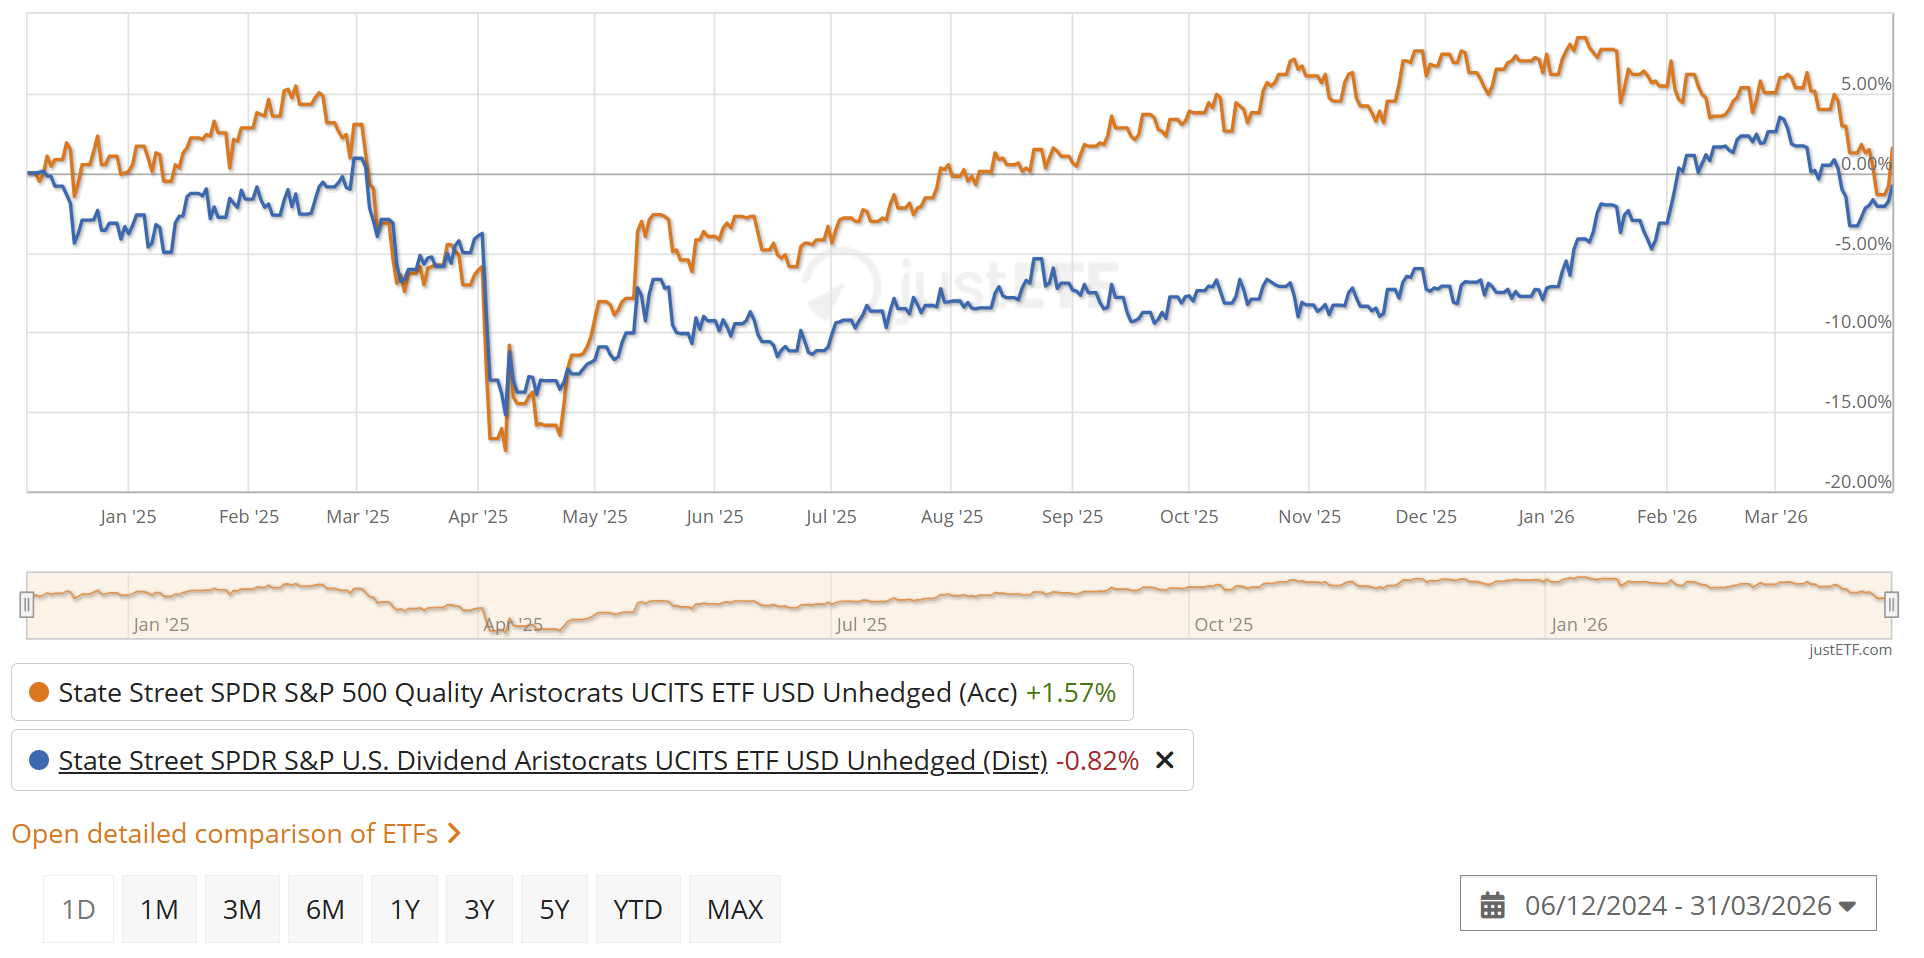Select the 6M time range

[x=325, y=909]
